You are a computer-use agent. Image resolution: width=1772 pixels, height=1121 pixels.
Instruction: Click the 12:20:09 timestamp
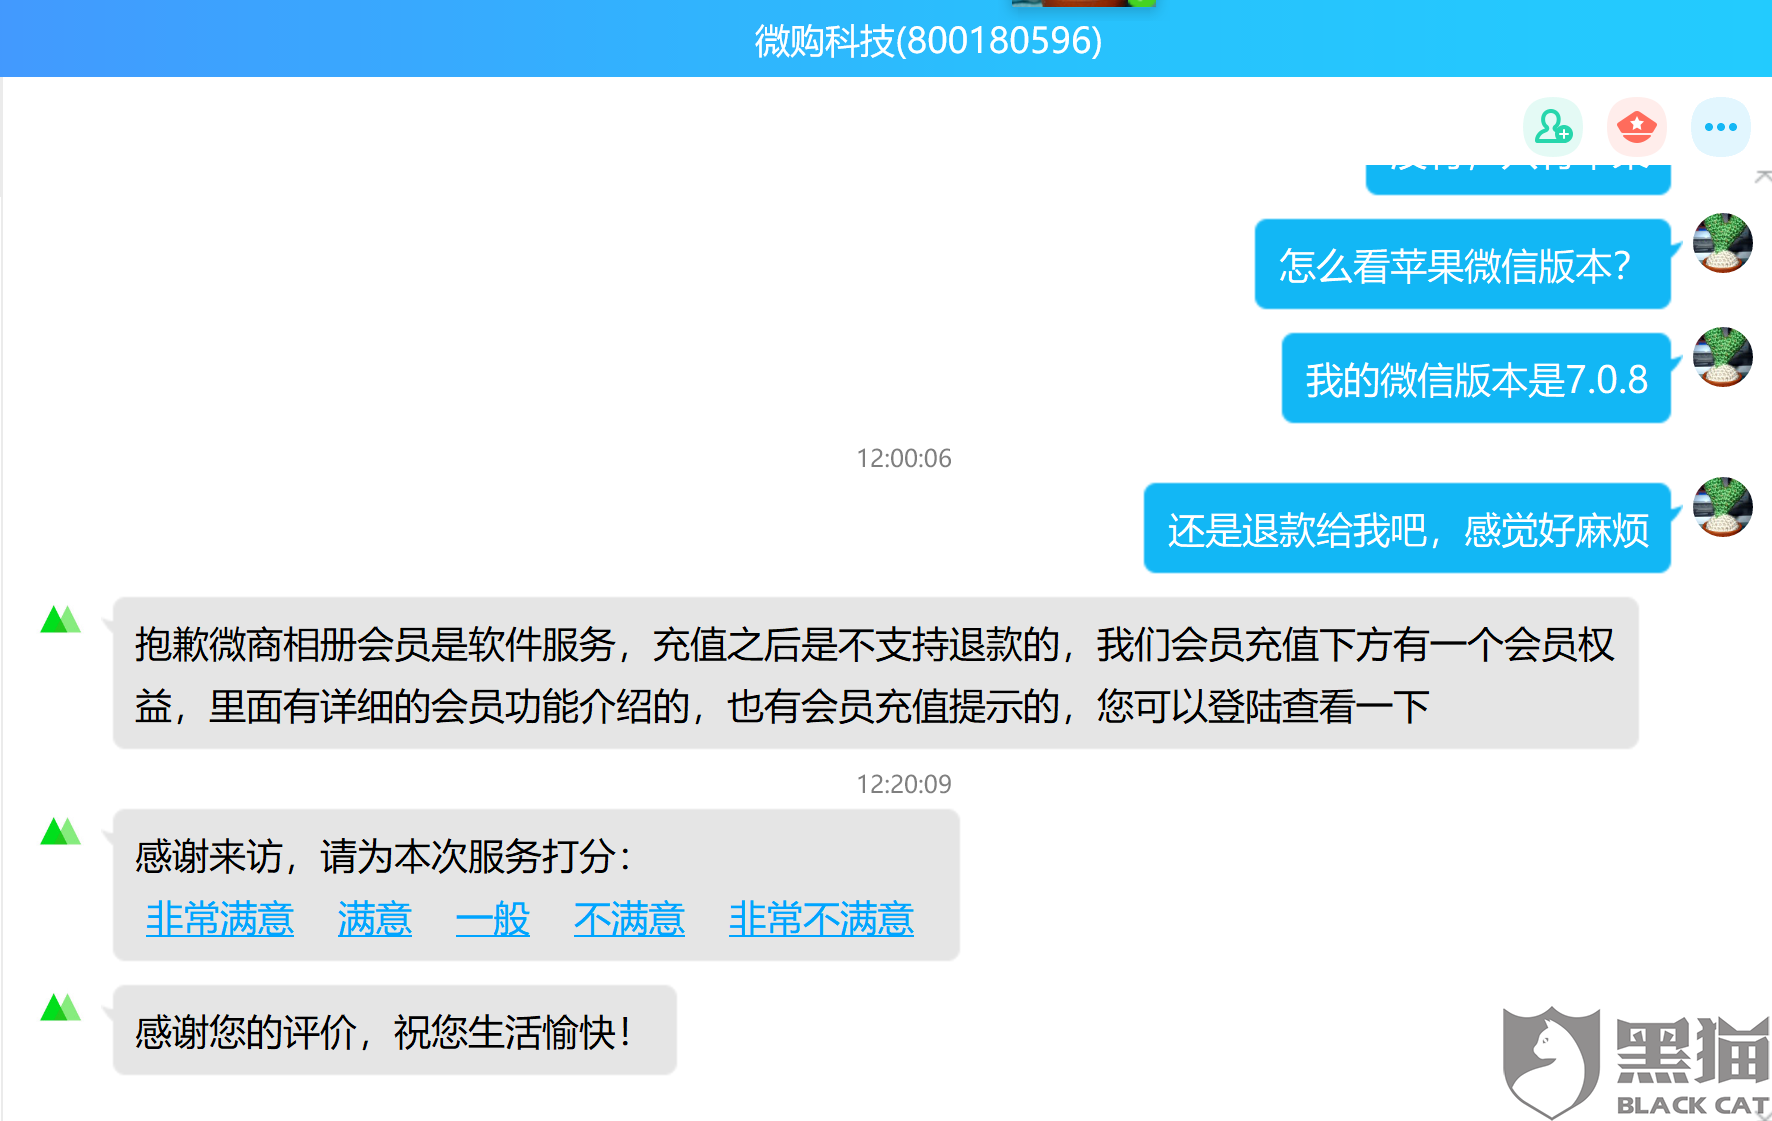click(x=904, y=784)
